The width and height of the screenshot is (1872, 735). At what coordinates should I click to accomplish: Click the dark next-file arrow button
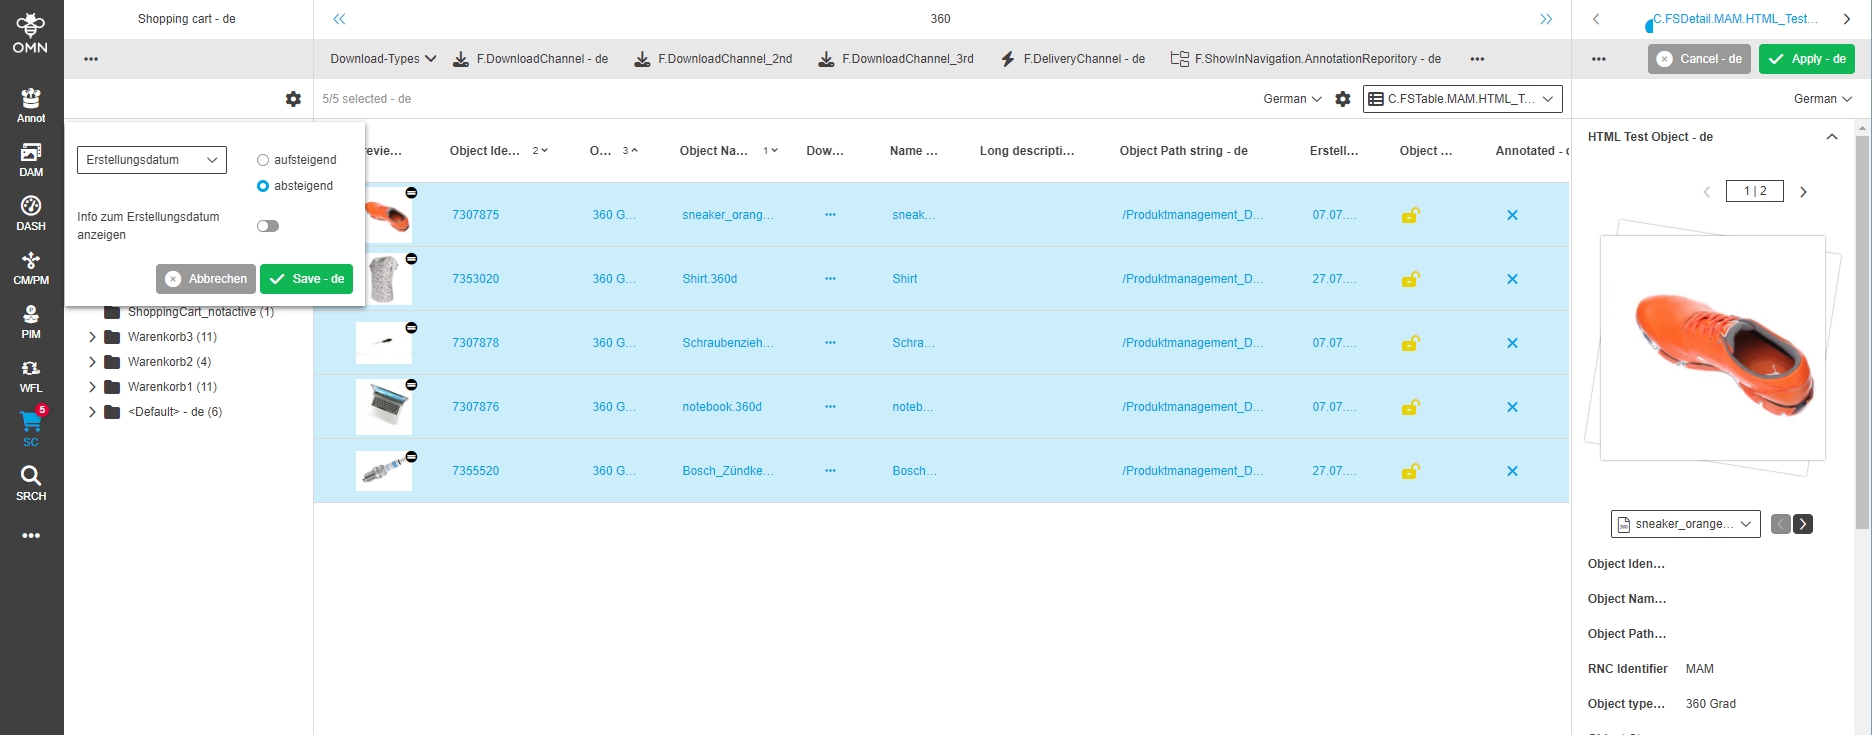tap(1803, 524)
